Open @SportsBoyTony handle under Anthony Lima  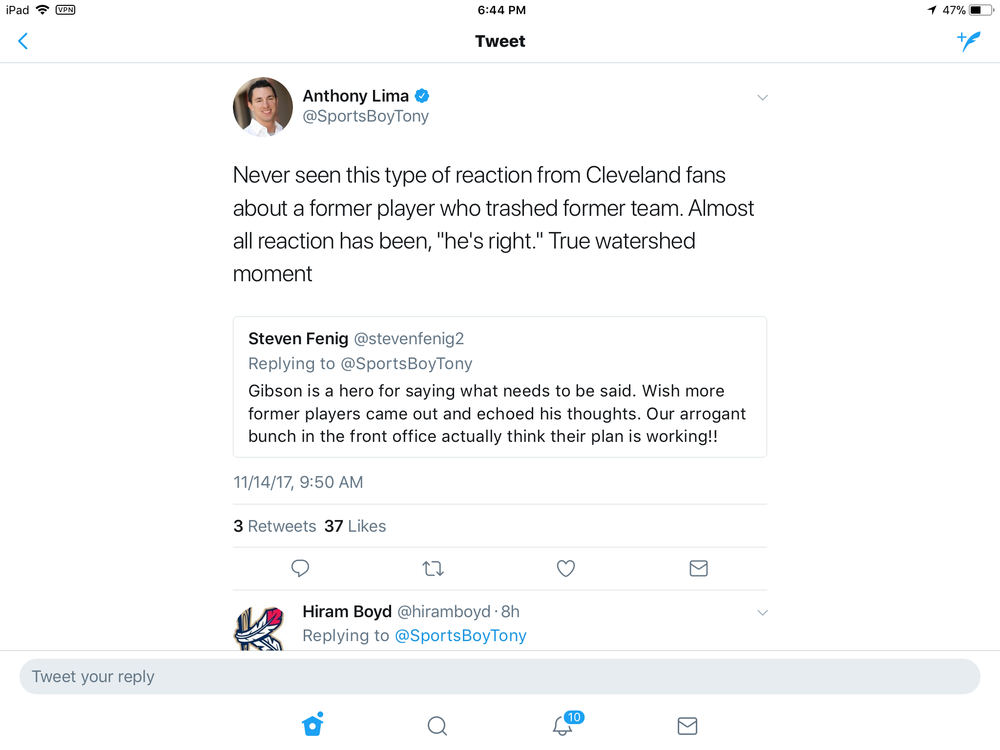[365, 116]
